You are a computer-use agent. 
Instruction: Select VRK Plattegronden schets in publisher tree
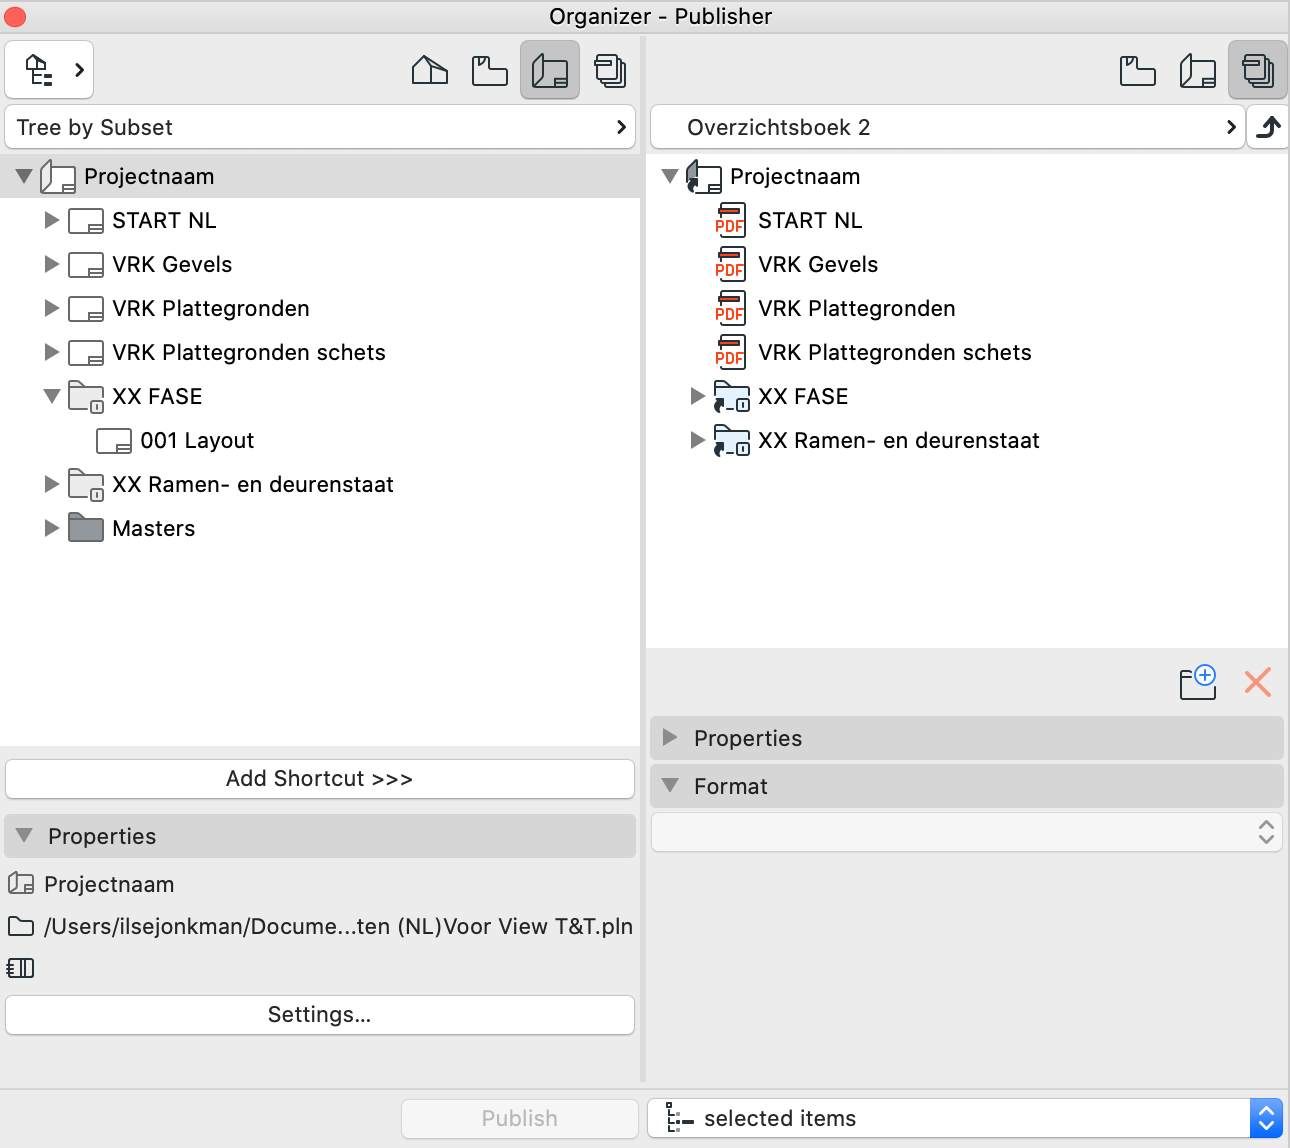(895, 352)
